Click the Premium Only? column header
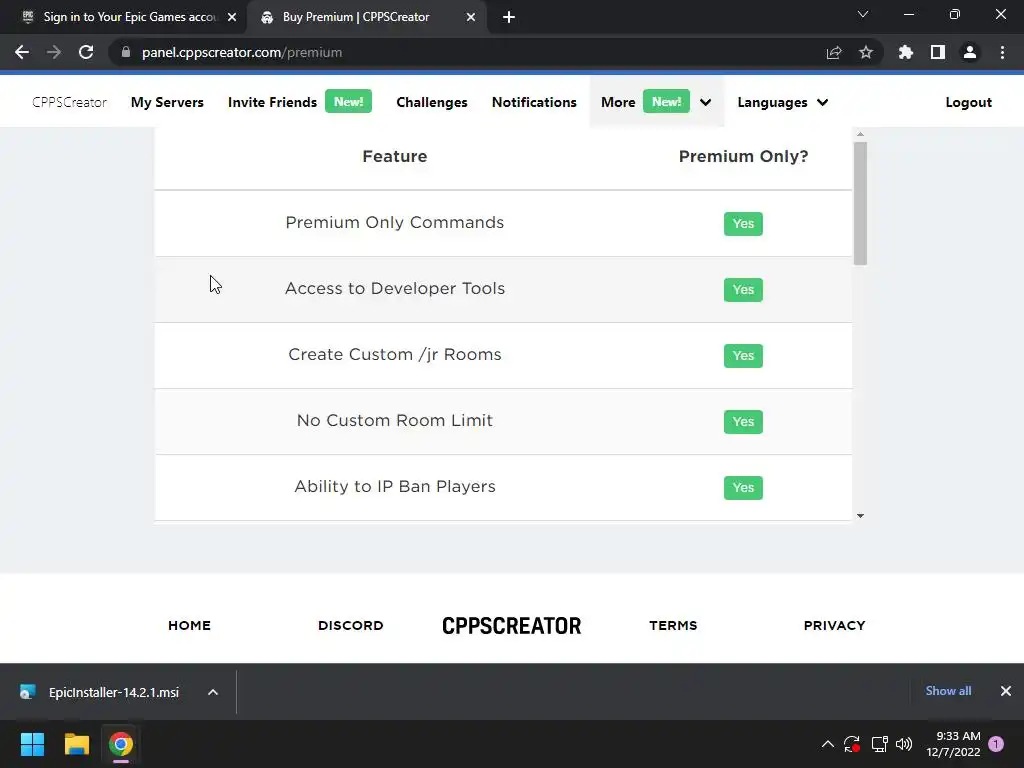The height and width of the screenshot is (768, 1024). pyautogui.click(x=743, y=157)
